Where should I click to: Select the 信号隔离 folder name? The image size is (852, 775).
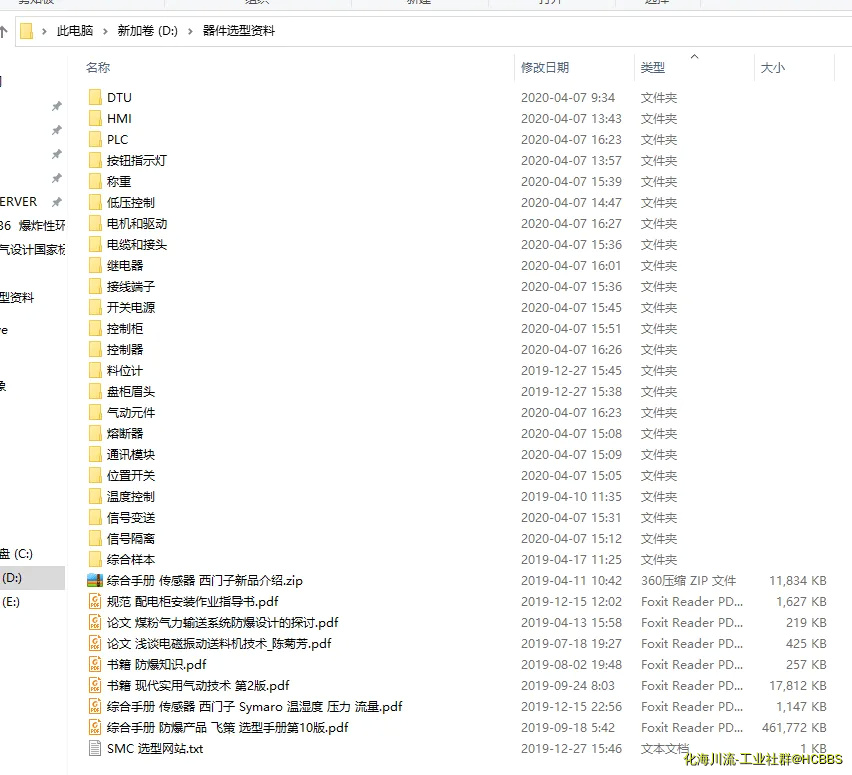[x=131, y=539]
